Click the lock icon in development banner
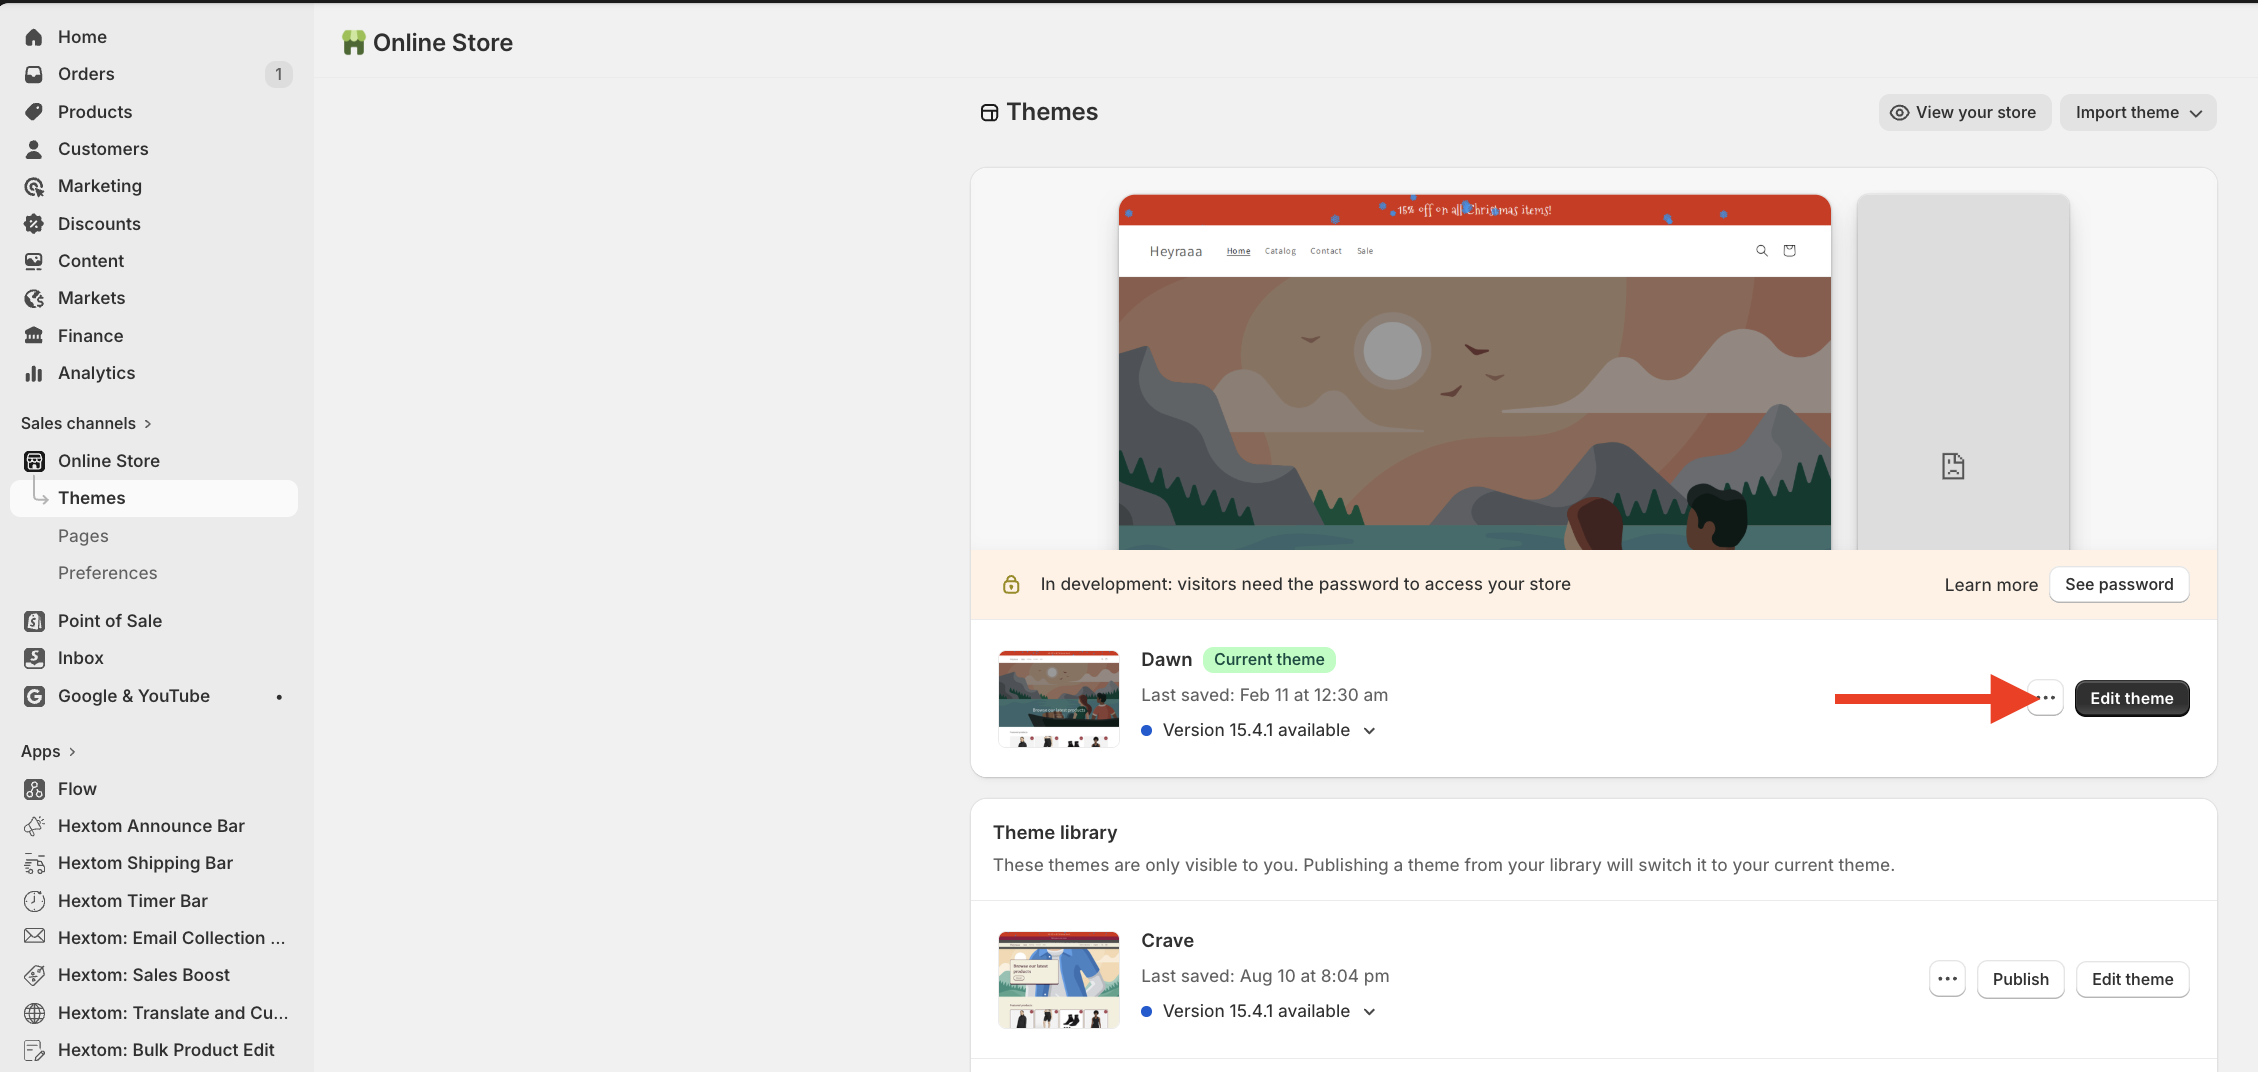The height and width of the screenshot is (1072, 2258). (x=1011, y=584)
